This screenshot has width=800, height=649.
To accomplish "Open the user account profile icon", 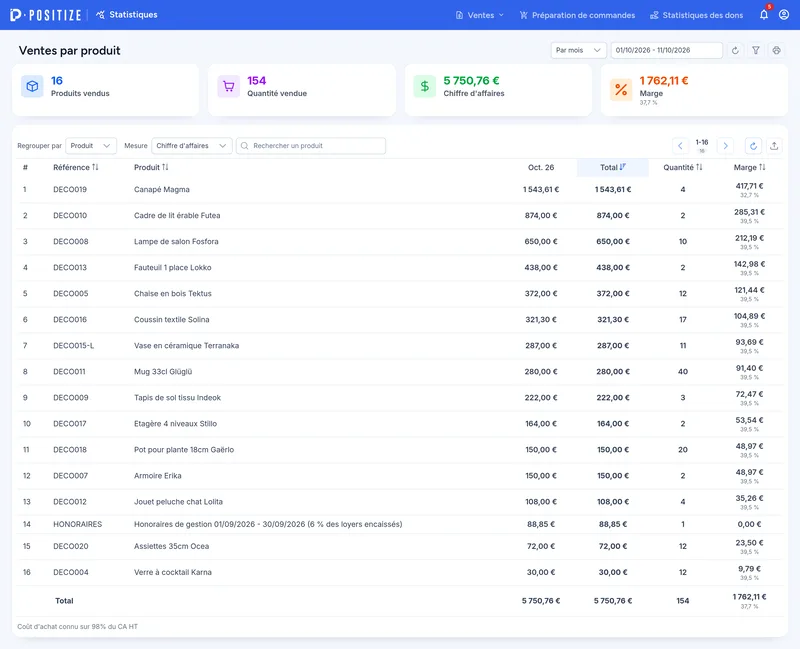I will pyautogui.click(x=784, y=15).
